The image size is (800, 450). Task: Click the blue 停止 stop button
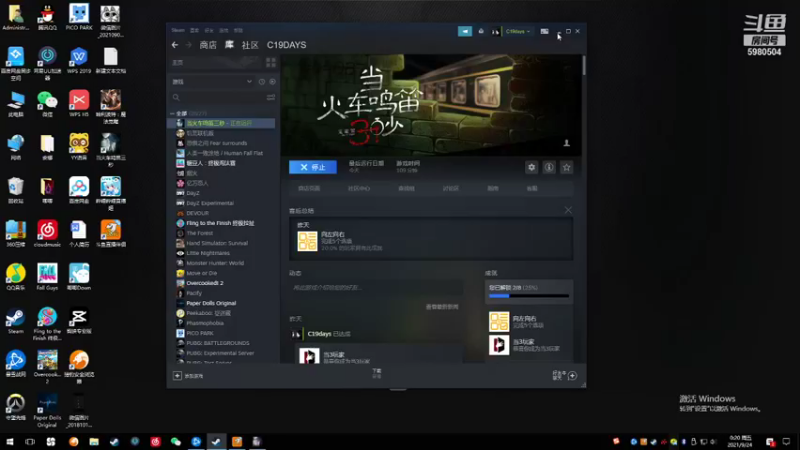click(x=313, y=167)
